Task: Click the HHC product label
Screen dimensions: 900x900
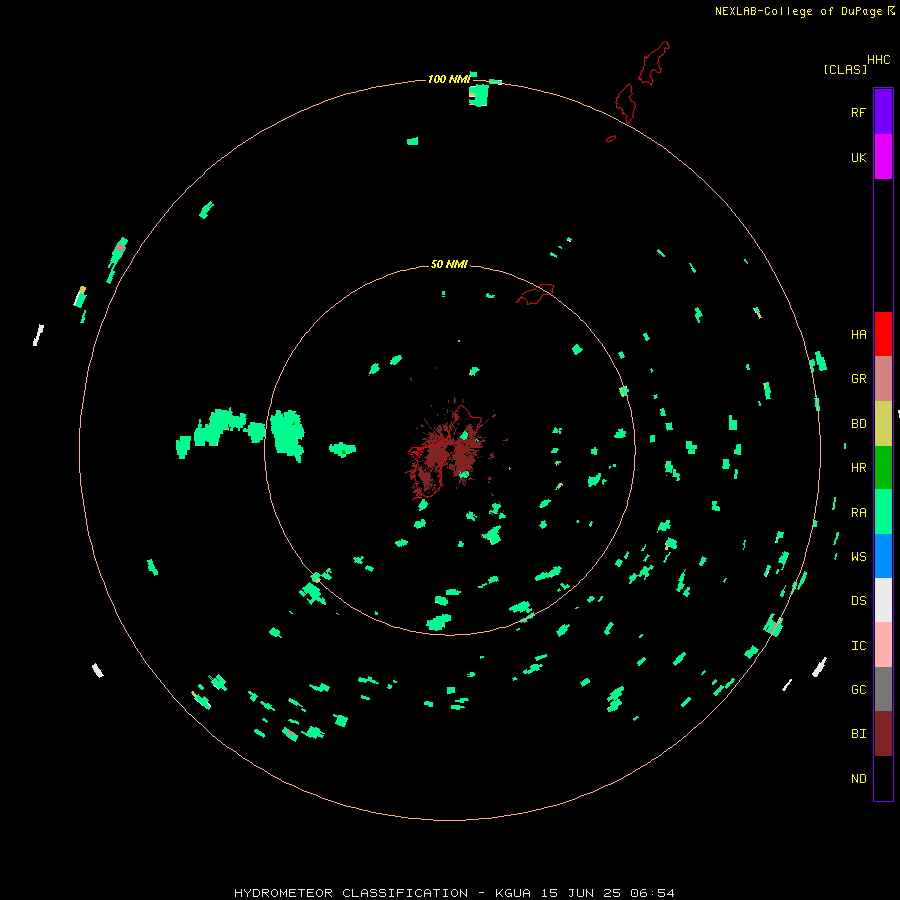Action: click(878, 60)
